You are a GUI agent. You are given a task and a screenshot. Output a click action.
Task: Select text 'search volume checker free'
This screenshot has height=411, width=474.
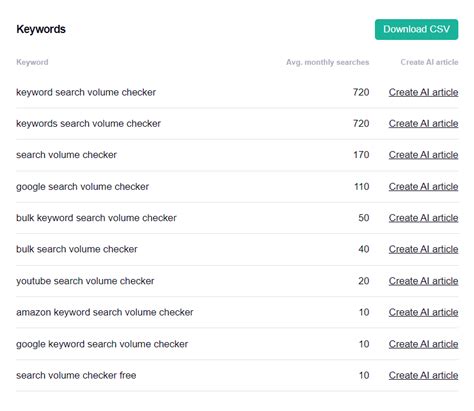(76, 375)
